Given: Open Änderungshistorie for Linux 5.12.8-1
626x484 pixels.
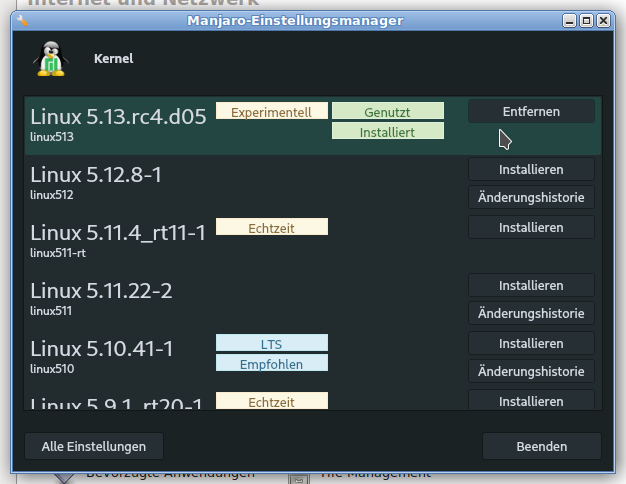Looking at the screenshot, I should 531,197.
